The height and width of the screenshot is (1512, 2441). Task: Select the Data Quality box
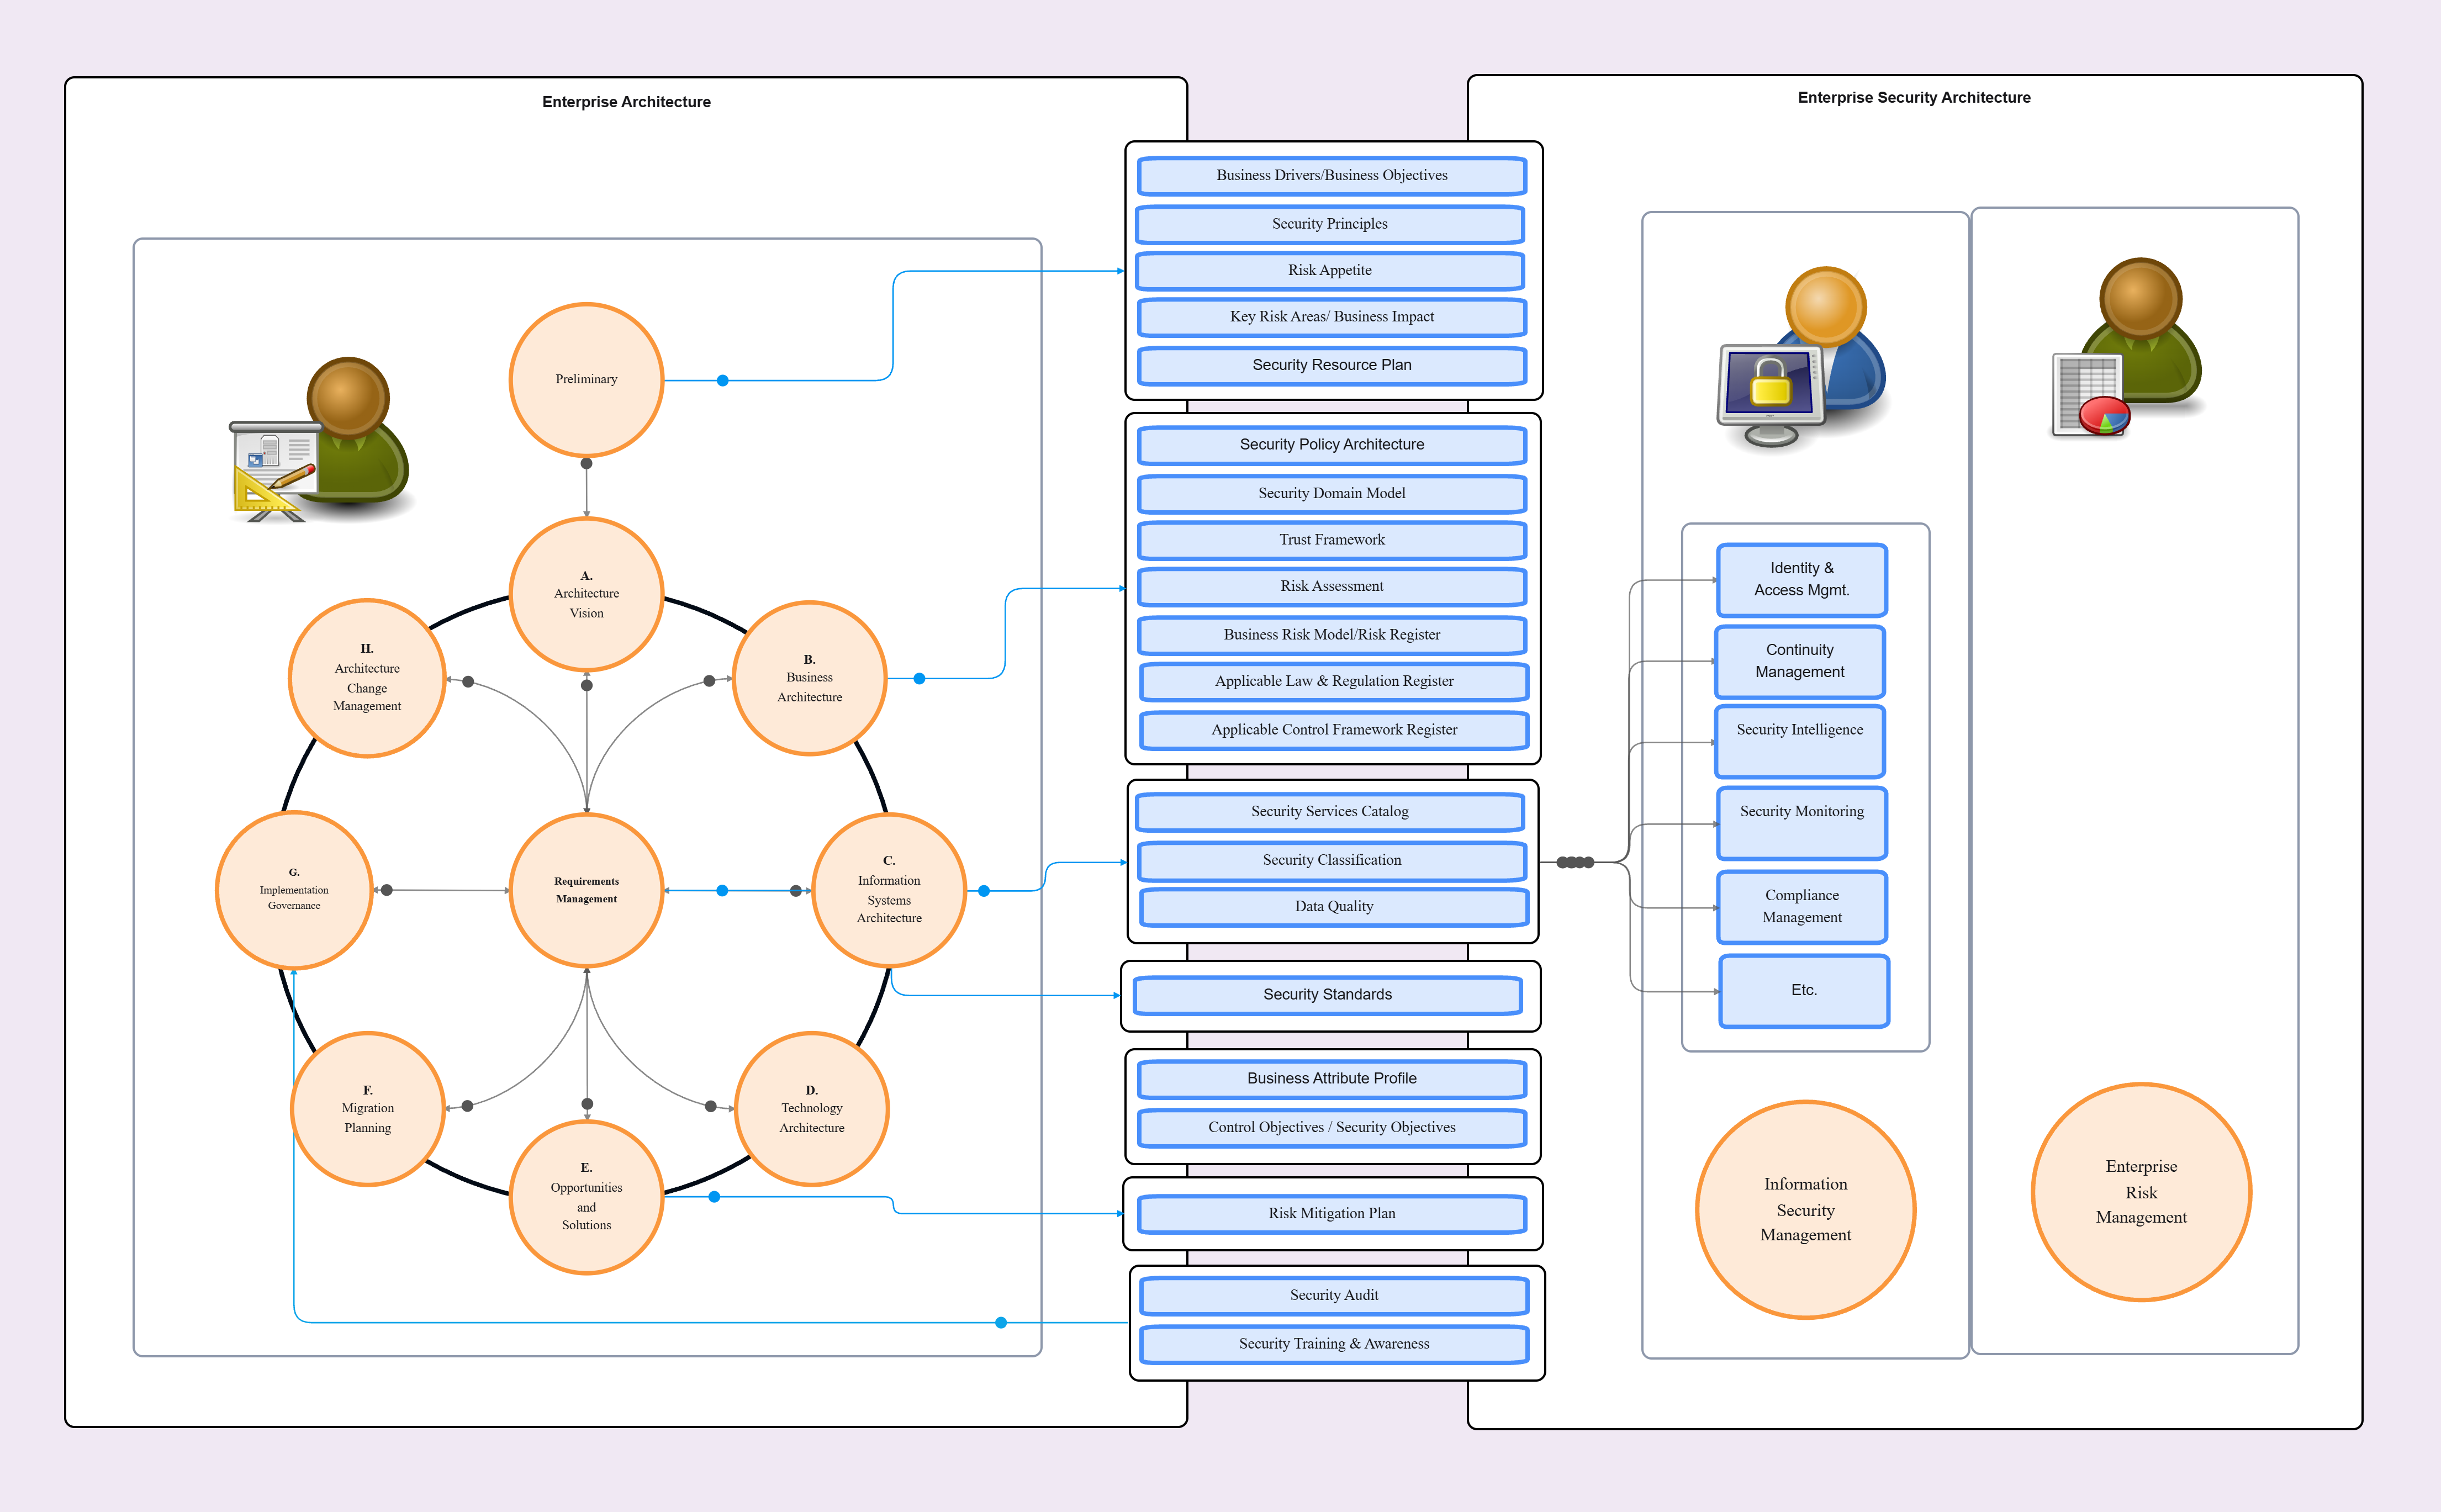1334,907
